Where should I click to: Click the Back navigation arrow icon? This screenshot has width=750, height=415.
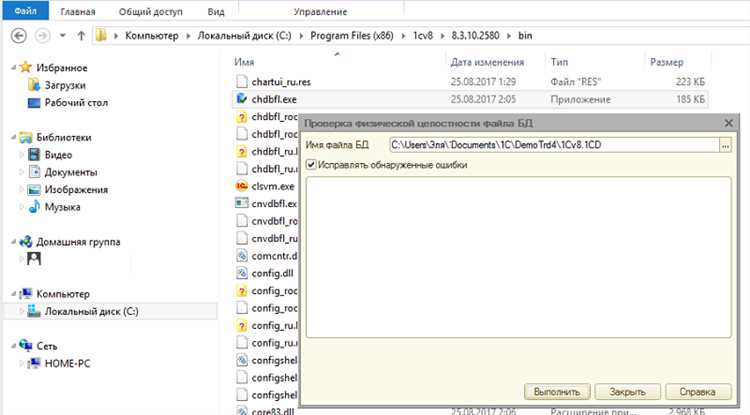coord(19,36)
